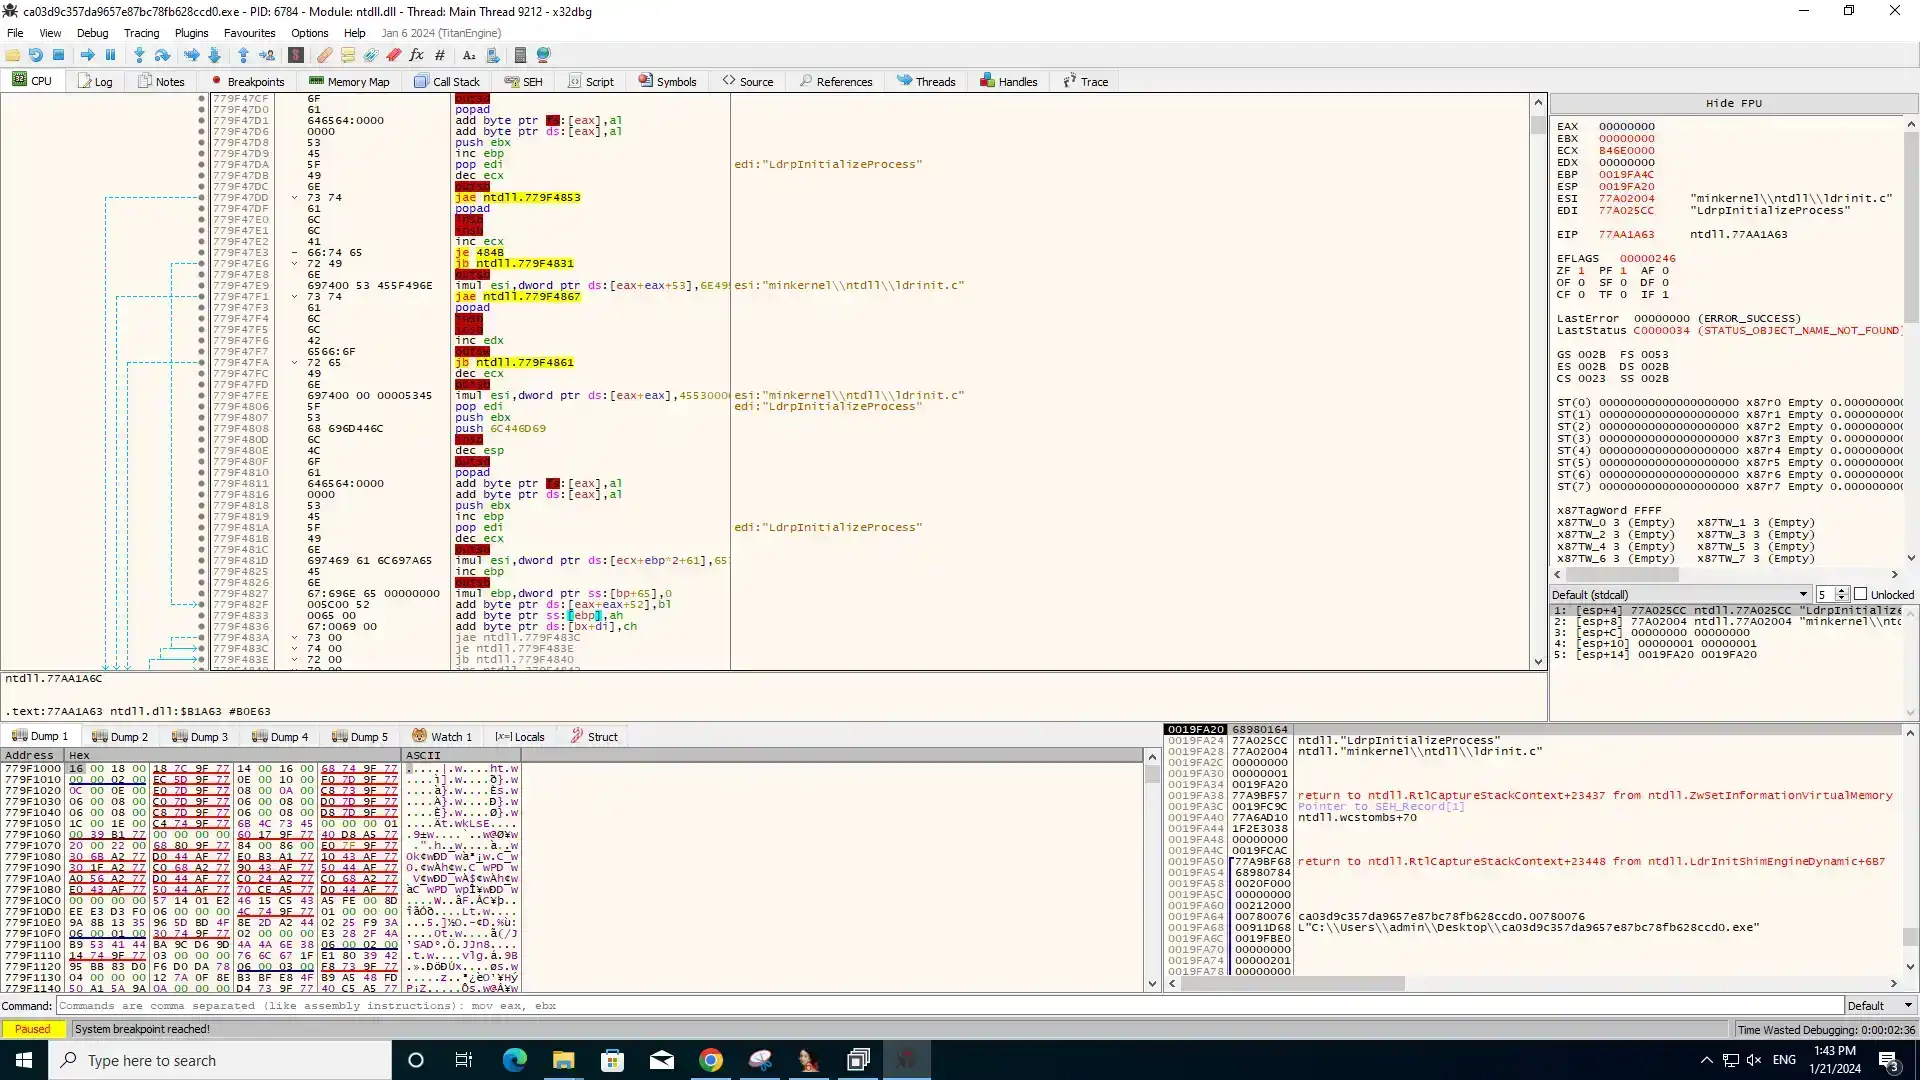
Task: Focus the Command input field
Action: coord(950,1005)
